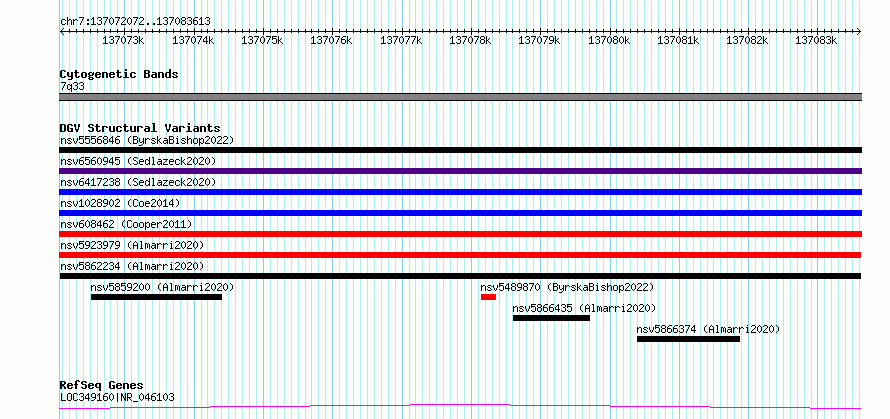The width and height of the screenshot is (890, 419).
Task: Click the 137076k ruler tick label
Action: pos(331,40)
